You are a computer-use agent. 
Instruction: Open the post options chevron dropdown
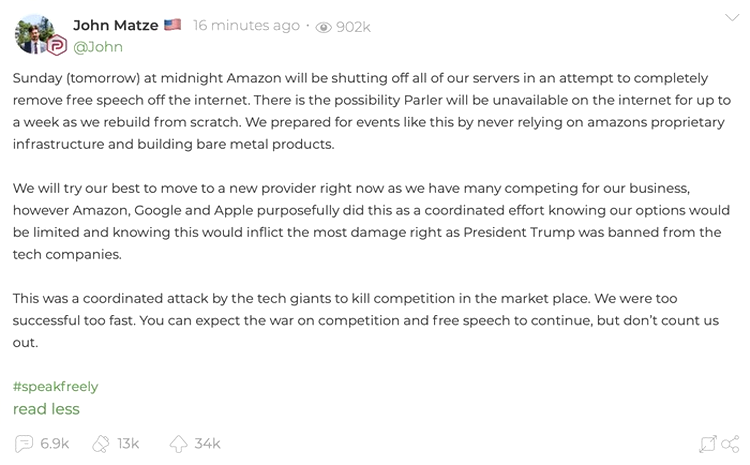click(x=731, y=16)
